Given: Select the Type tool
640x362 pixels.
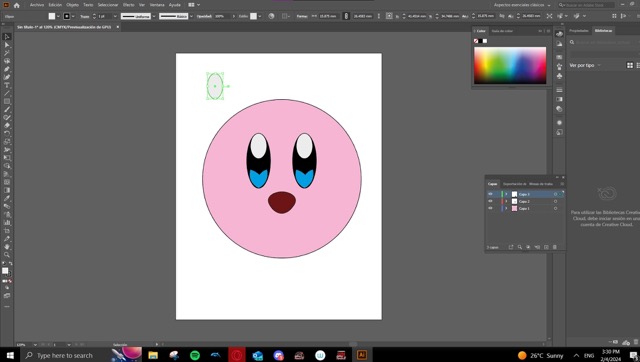Looking at the screenshot, I should pos(7,85).
